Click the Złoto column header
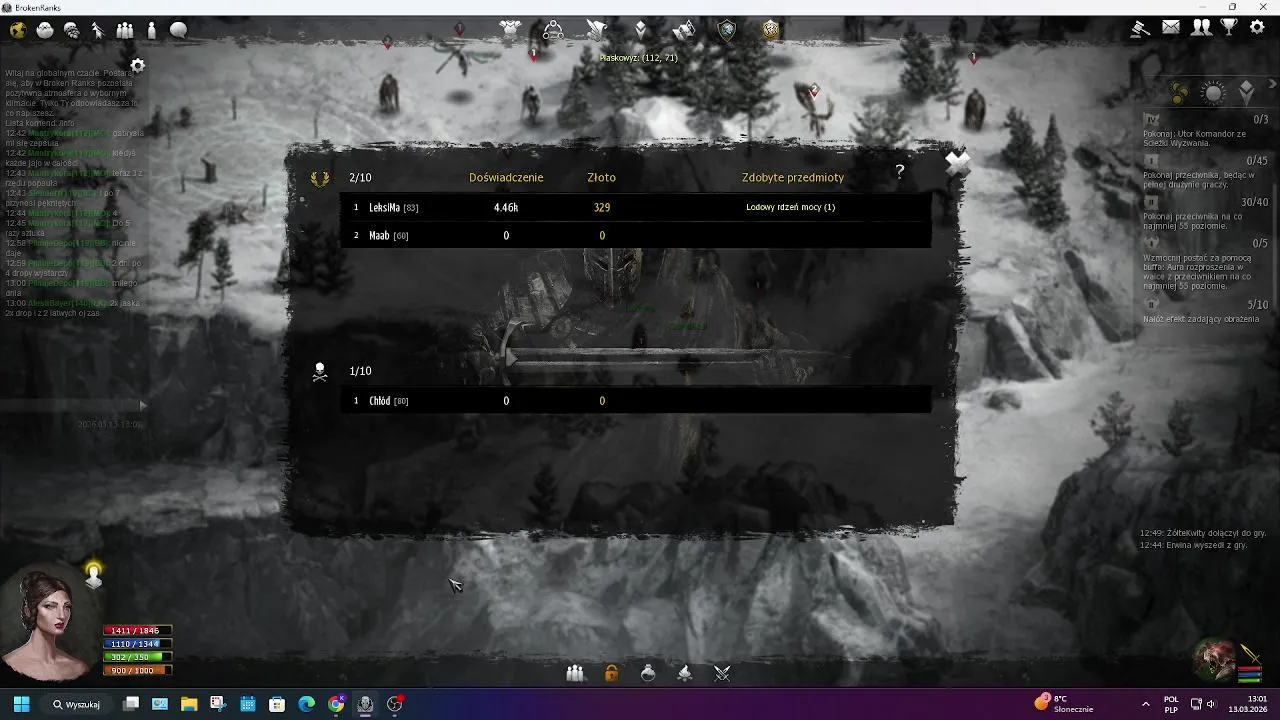 pyautogui.click(x=601, y=177)
